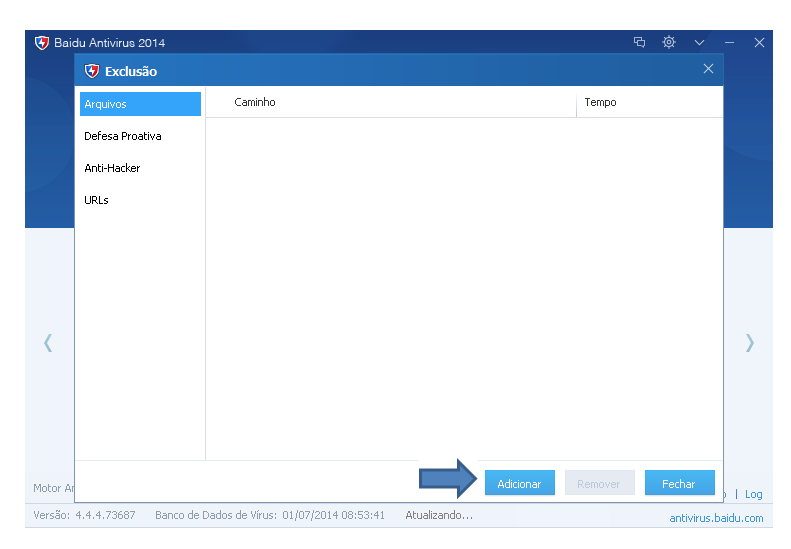Click the left carousel arrow in main window
The height and width of the screenshot is (549, 791).
[48, 343]
